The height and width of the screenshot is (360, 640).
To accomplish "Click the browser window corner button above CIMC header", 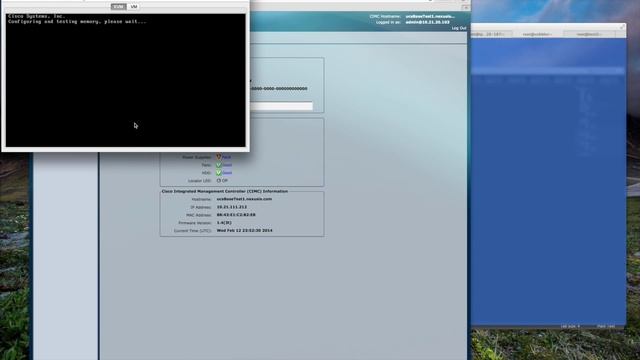I will 465,7.
